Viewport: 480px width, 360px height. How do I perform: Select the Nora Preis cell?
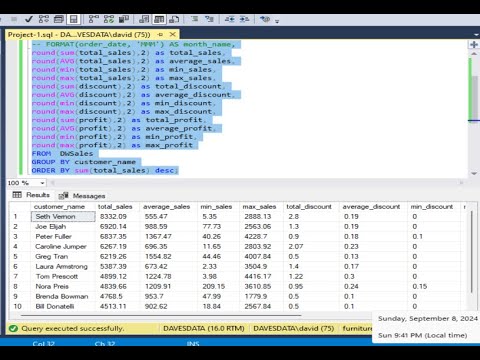pyautogui.click(x=63, y=286)
